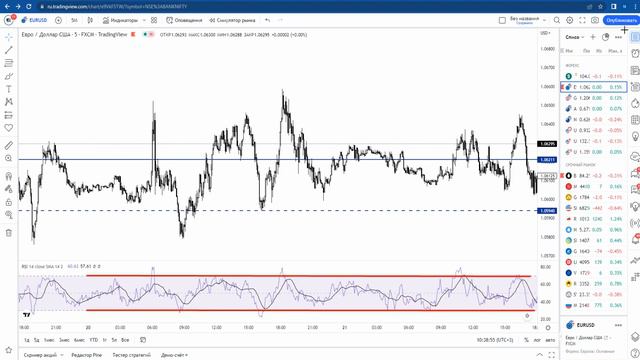Screen dimensions: 640x360
Task: Select the Все date range
Action: pyautogui.click(x=125, y=340)
